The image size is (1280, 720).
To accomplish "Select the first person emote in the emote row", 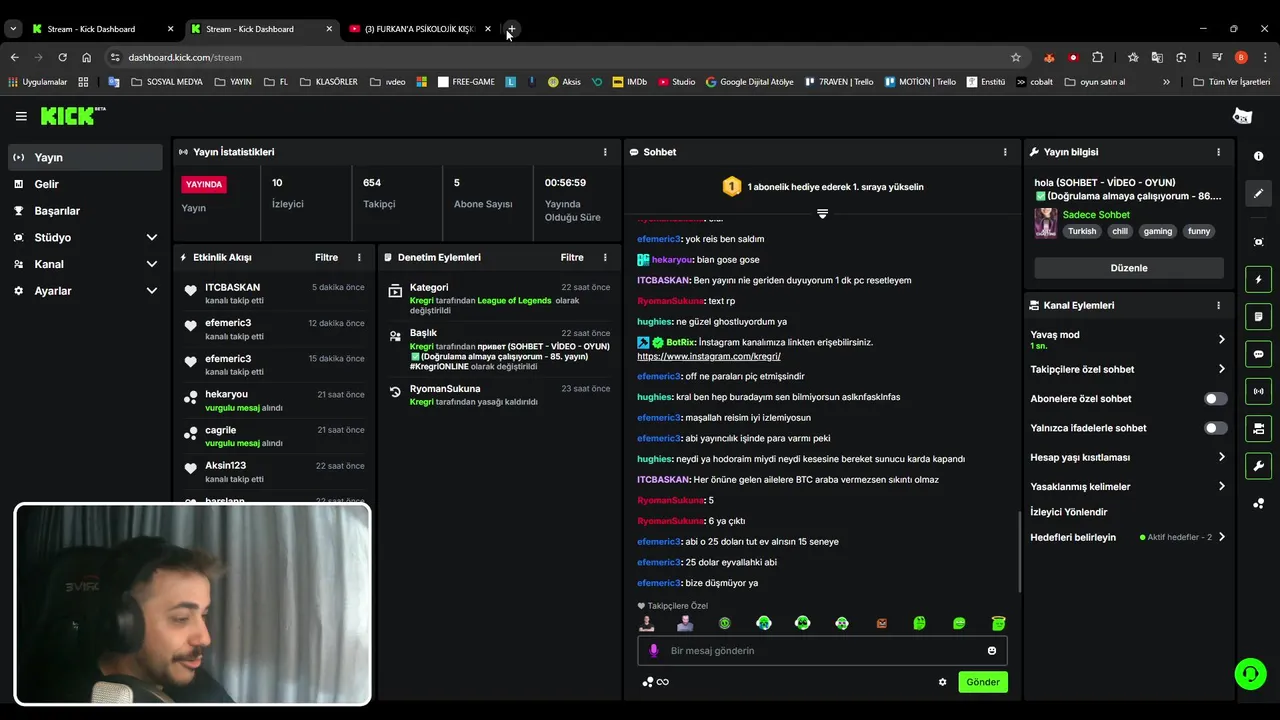I will pyautogui.click(x=647, y=623).
